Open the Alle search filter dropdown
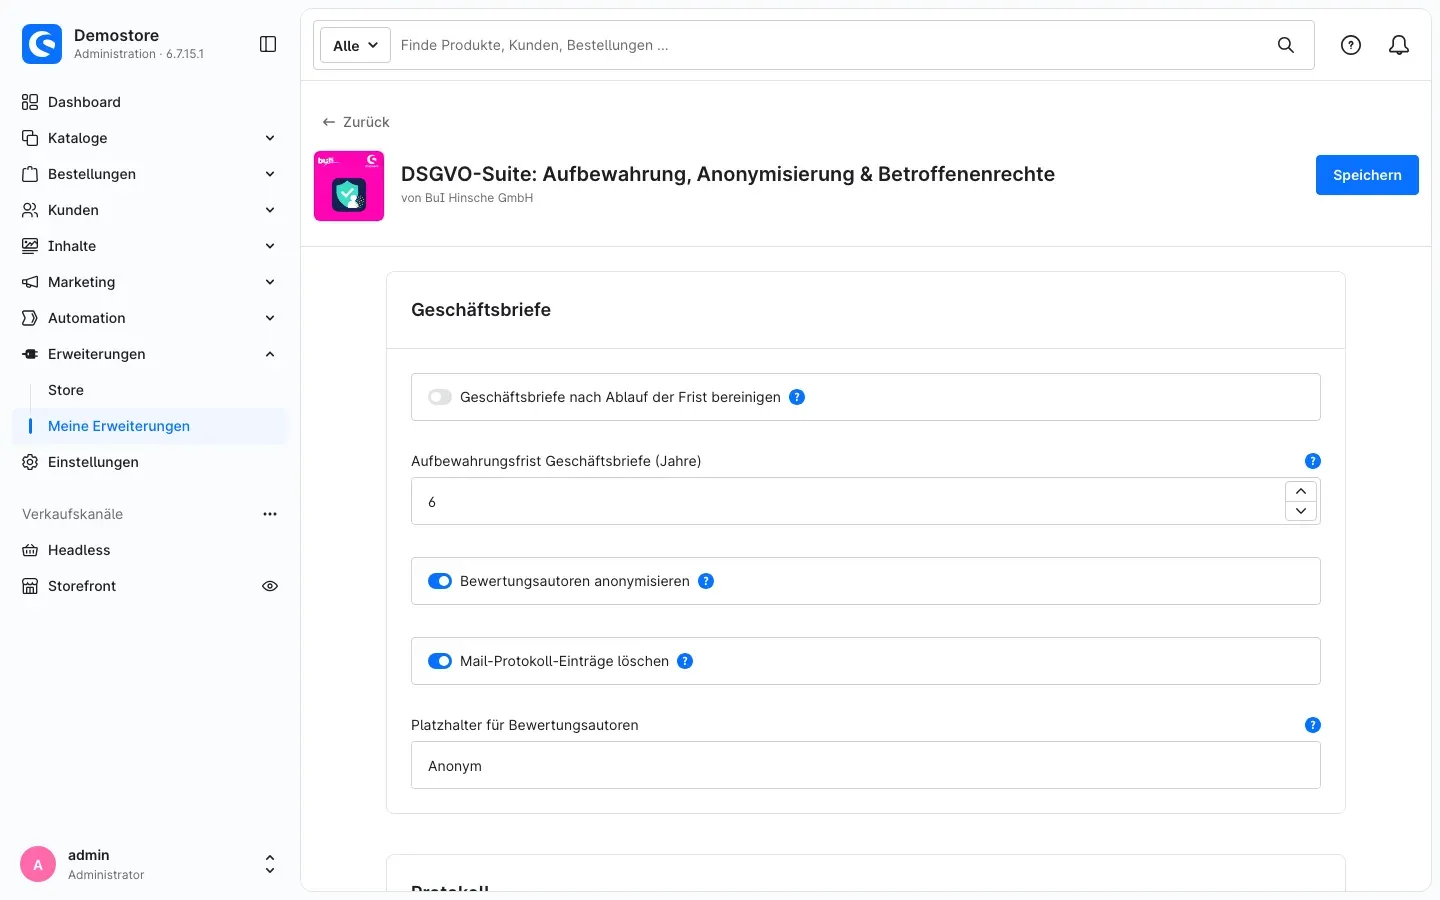Image resolution: width=1440 pixels, height=900 pixels. click(x=355, y=45)
